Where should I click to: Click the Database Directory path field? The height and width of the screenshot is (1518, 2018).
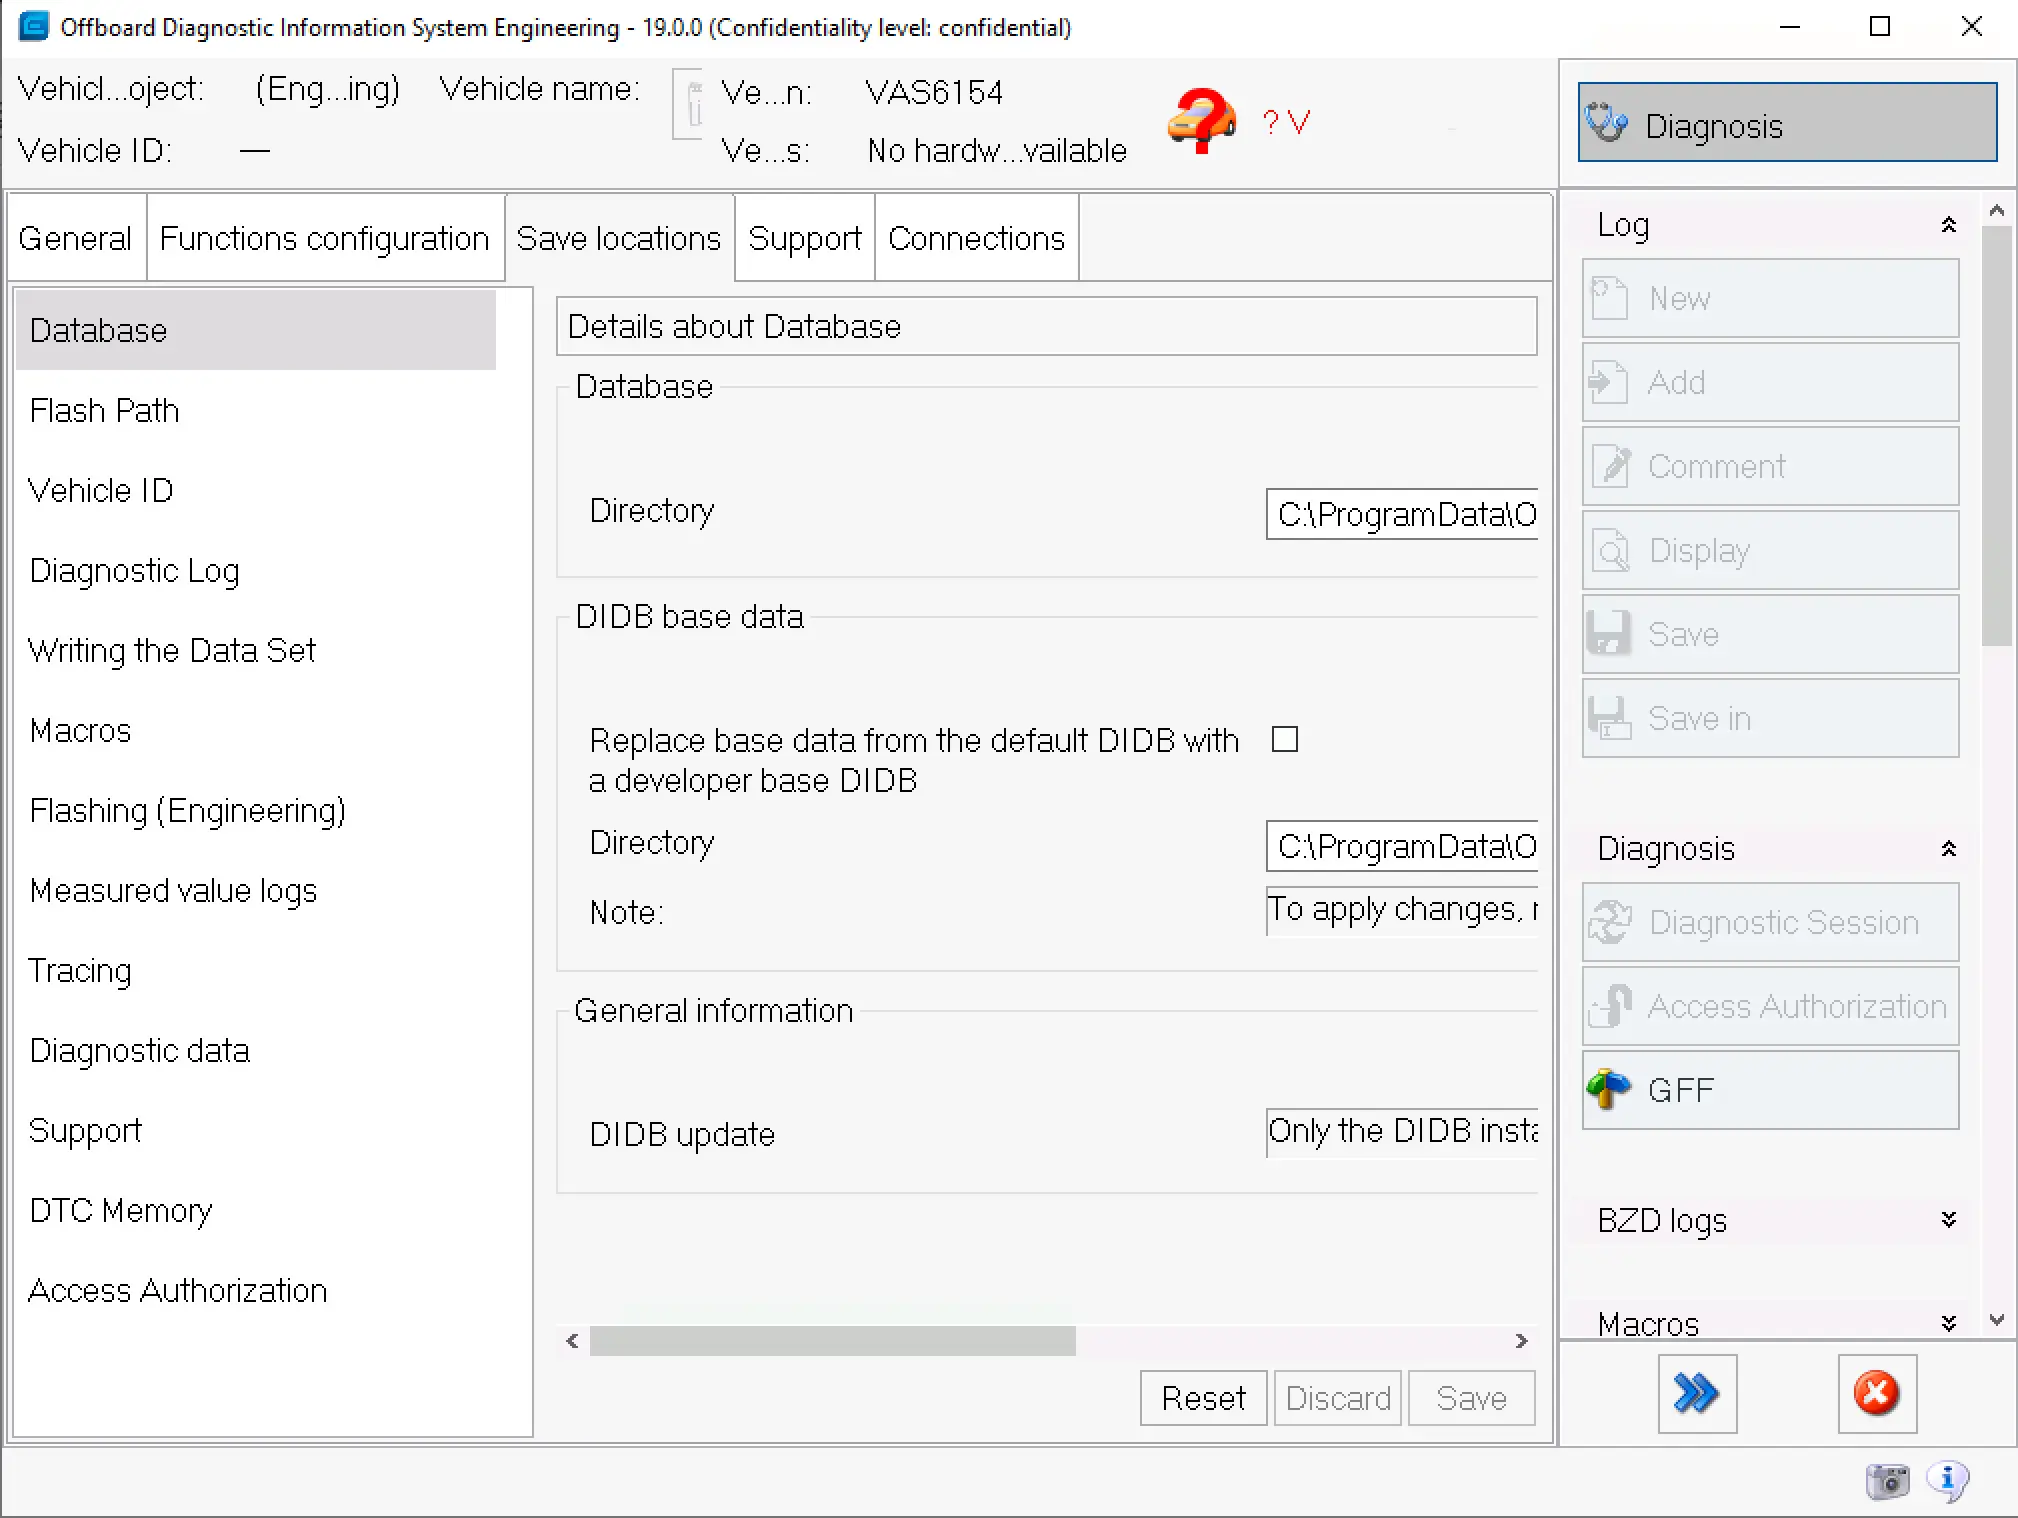1402,514
